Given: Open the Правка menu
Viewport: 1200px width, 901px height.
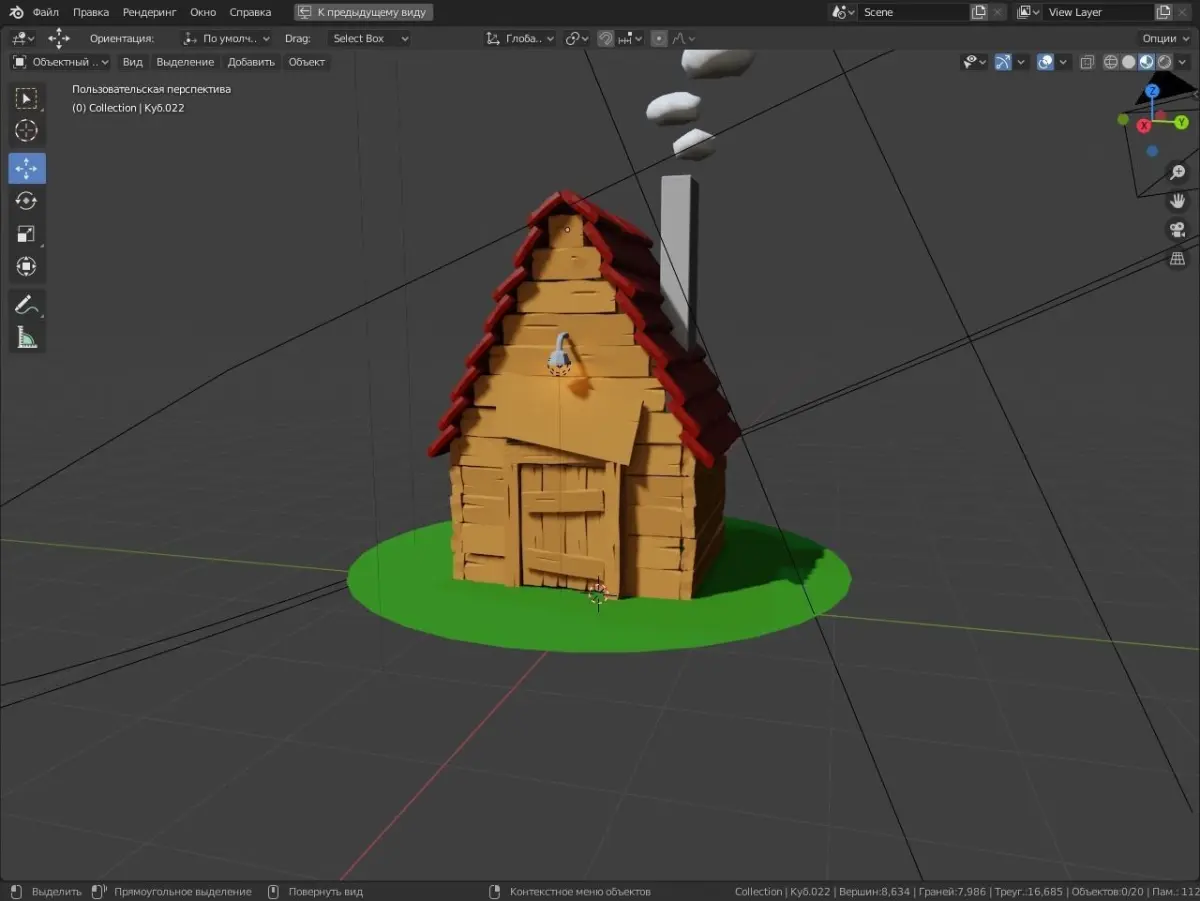Looking at the screenshot, I should coord(91,12).
